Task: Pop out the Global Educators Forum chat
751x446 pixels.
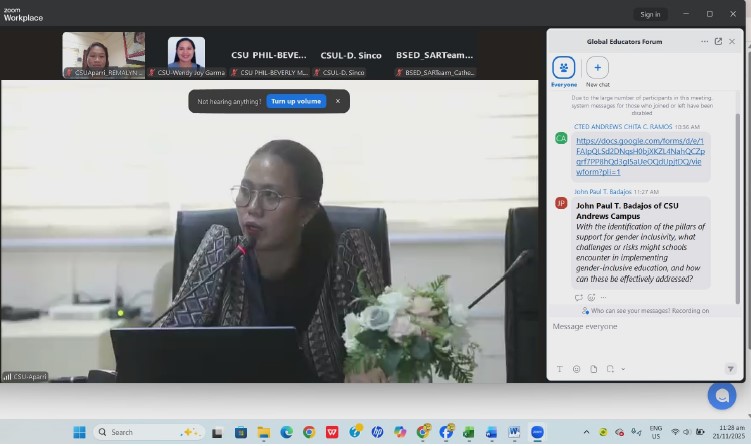Action: click(718, 41)
